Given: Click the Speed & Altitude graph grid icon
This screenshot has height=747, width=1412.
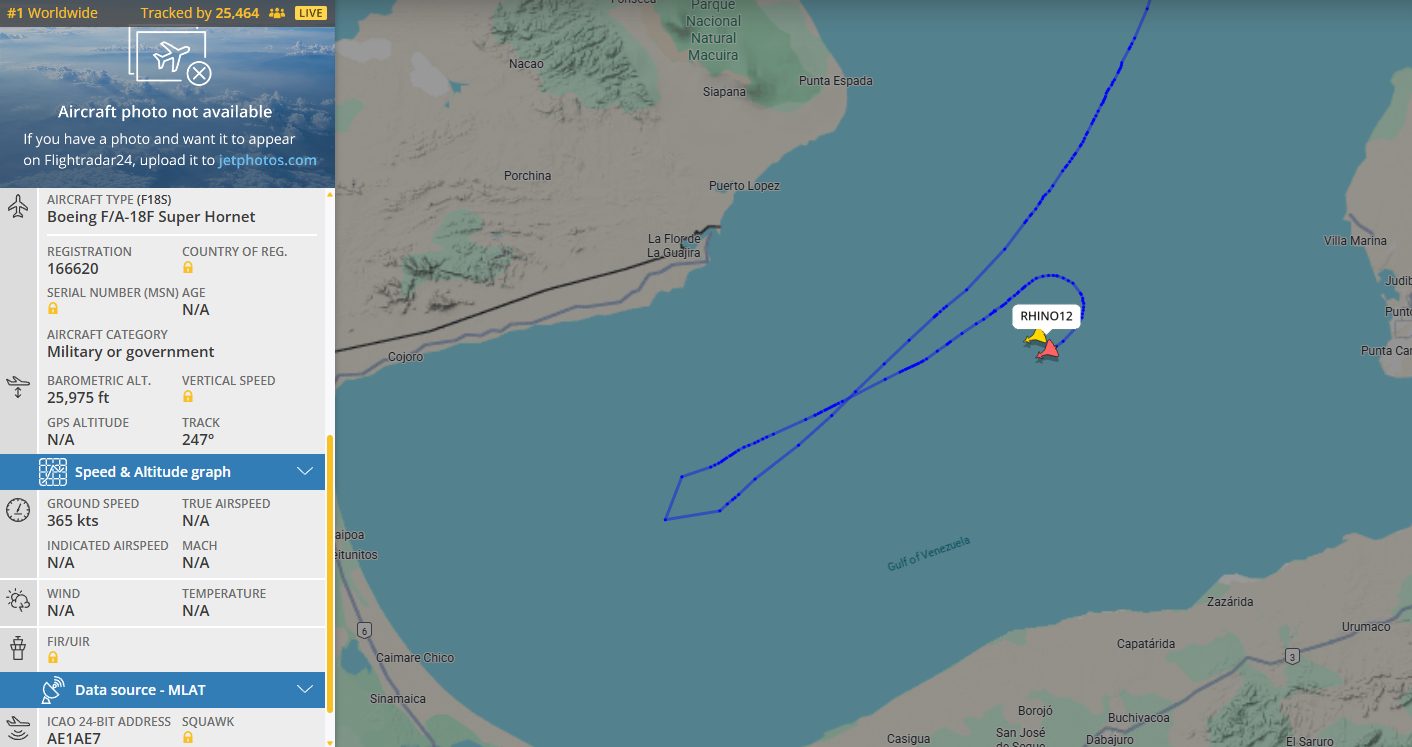Looking at the screenshot, I should (53, 472).
